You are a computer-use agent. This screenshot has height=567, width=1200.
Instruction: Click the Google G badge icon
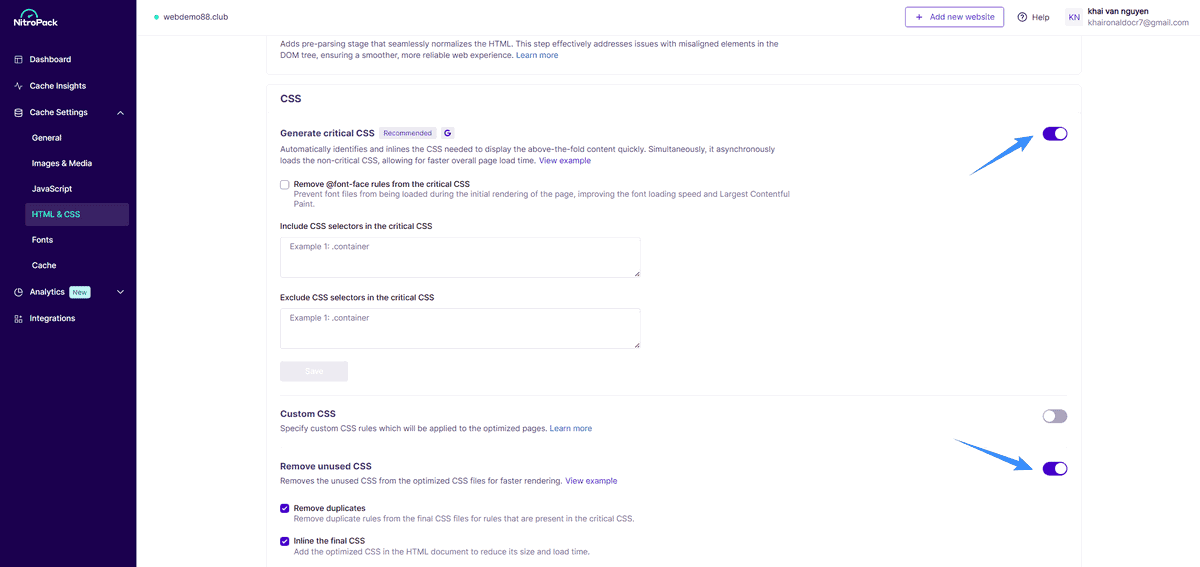click(448, 133)
